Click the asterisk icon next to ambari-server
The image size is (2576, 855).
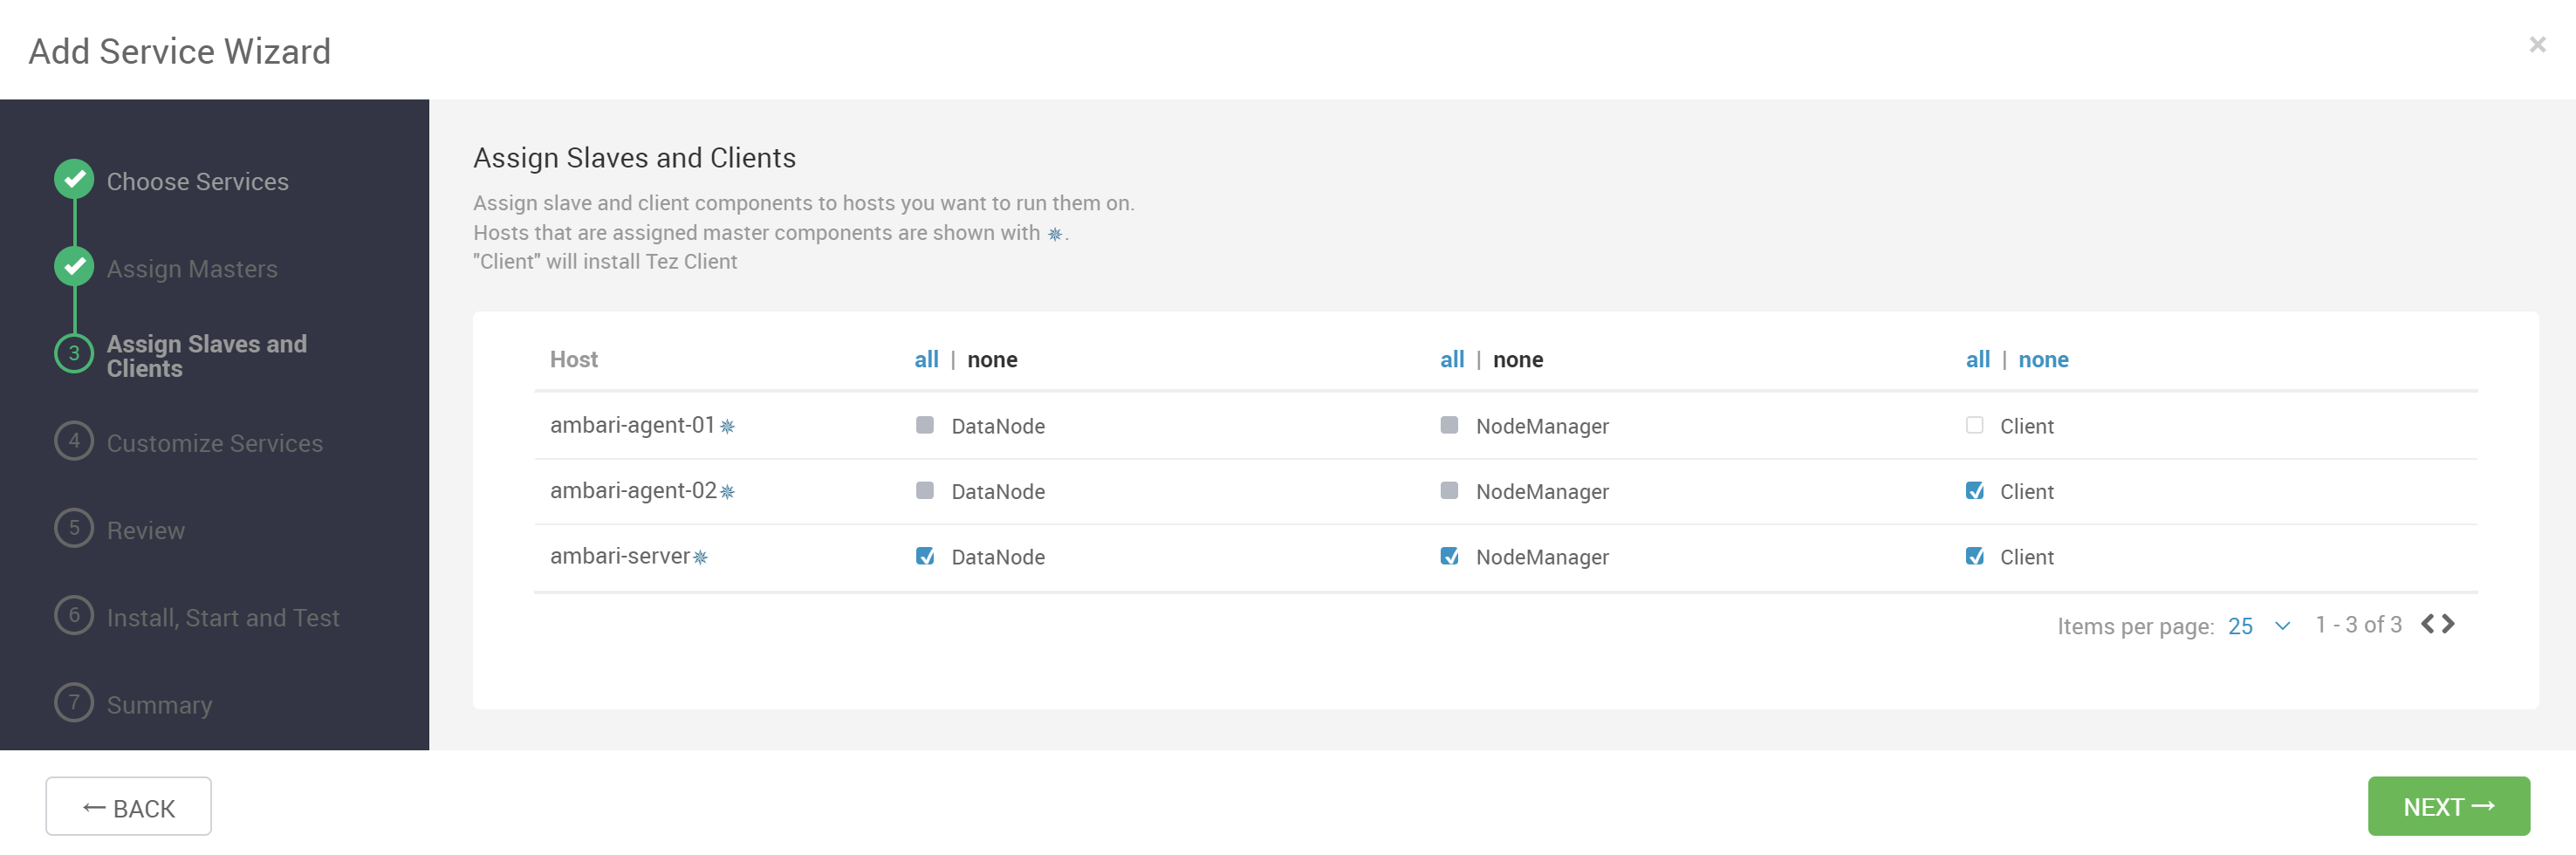700,558
